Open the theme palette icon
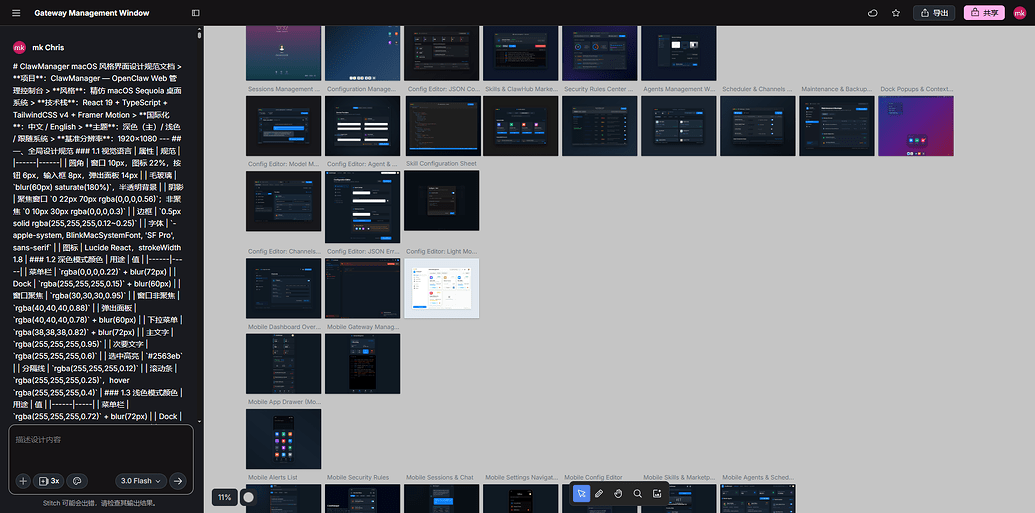Viewport: 1035px width, 513px height. point(77,481)
